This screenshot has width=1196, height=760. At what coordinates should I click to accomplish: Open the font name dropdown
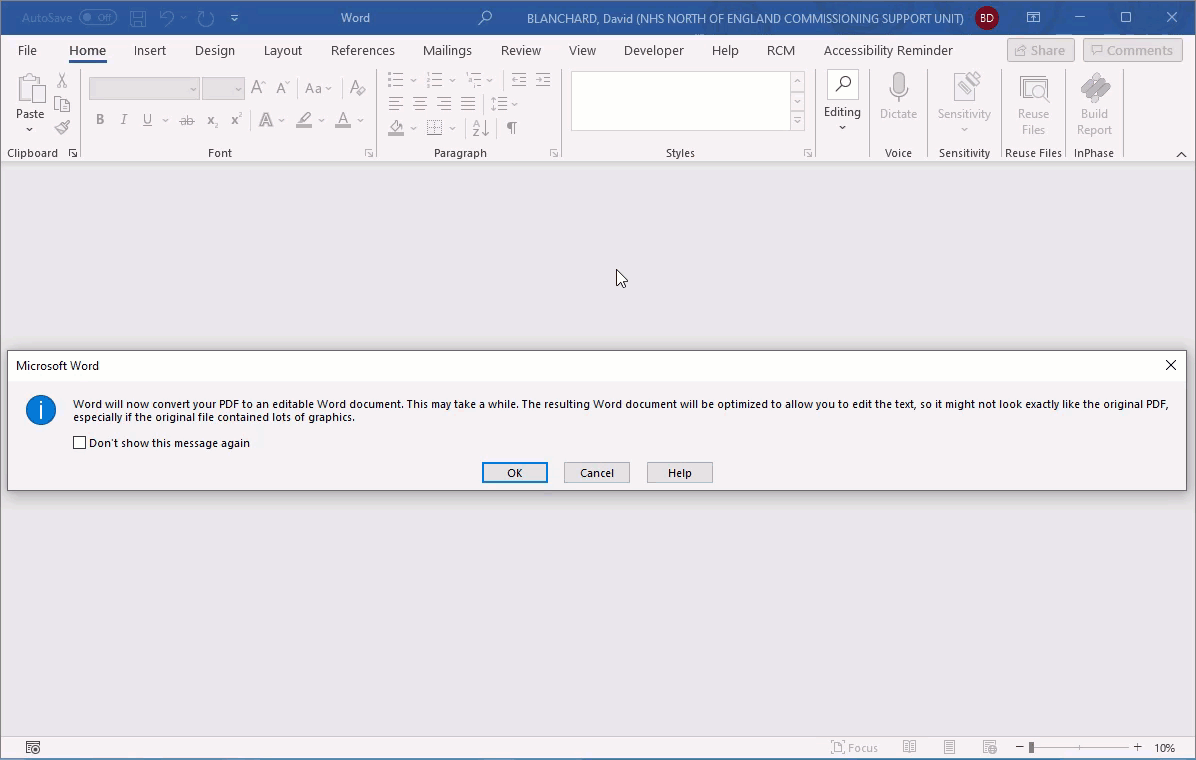coord(193,89)
